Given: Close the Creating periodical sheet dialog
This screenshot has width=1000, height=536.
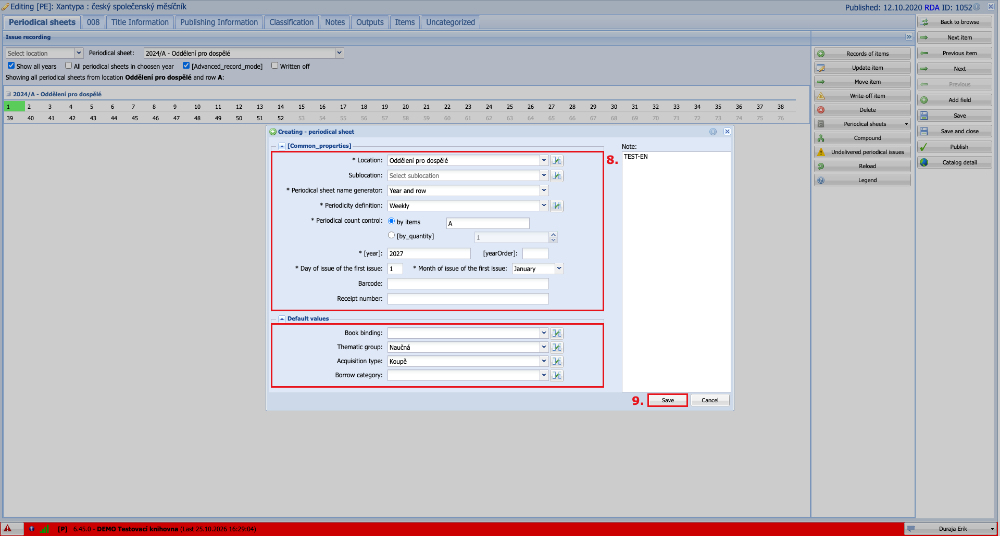Looking at the screenshot, I should pyautogui.click(x=726, y=131).
